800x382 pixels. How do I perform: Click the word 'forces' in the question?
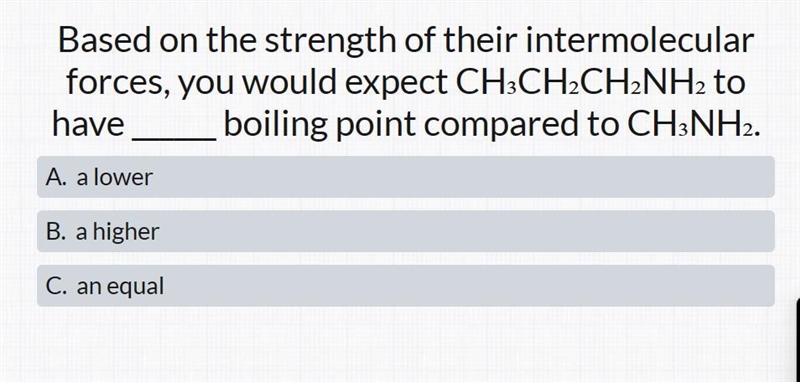click(x=117, y=84)
